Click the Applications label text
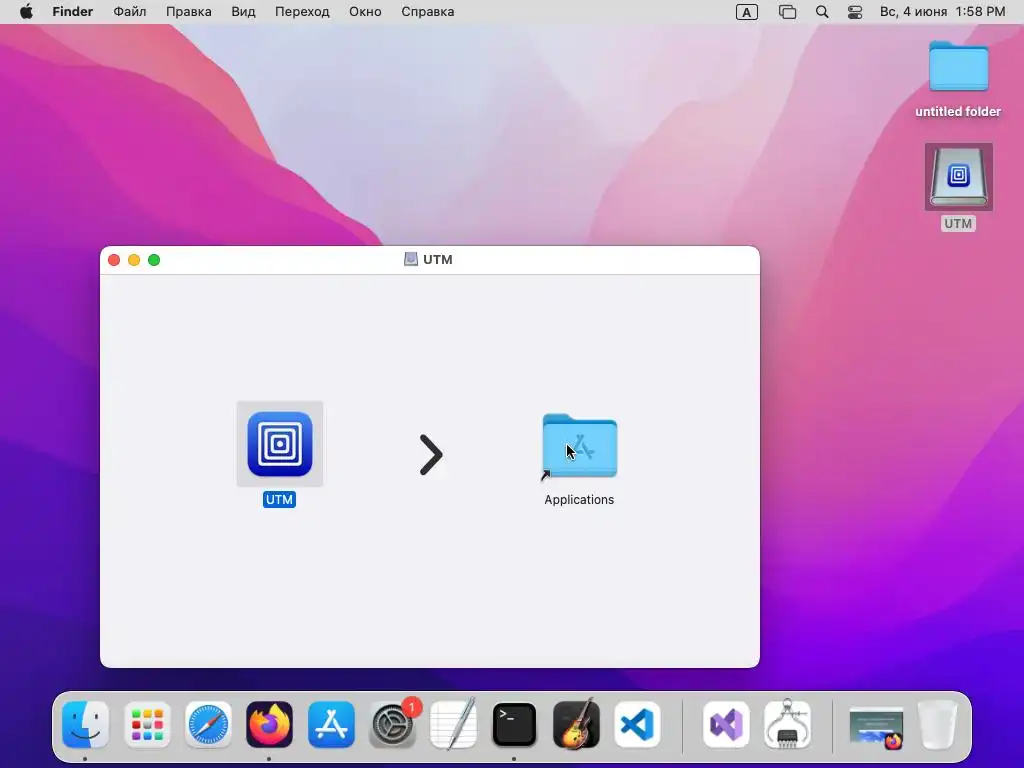Viewport: 1024px width, 768px height. pyautogui.click(x=579, y=500)
